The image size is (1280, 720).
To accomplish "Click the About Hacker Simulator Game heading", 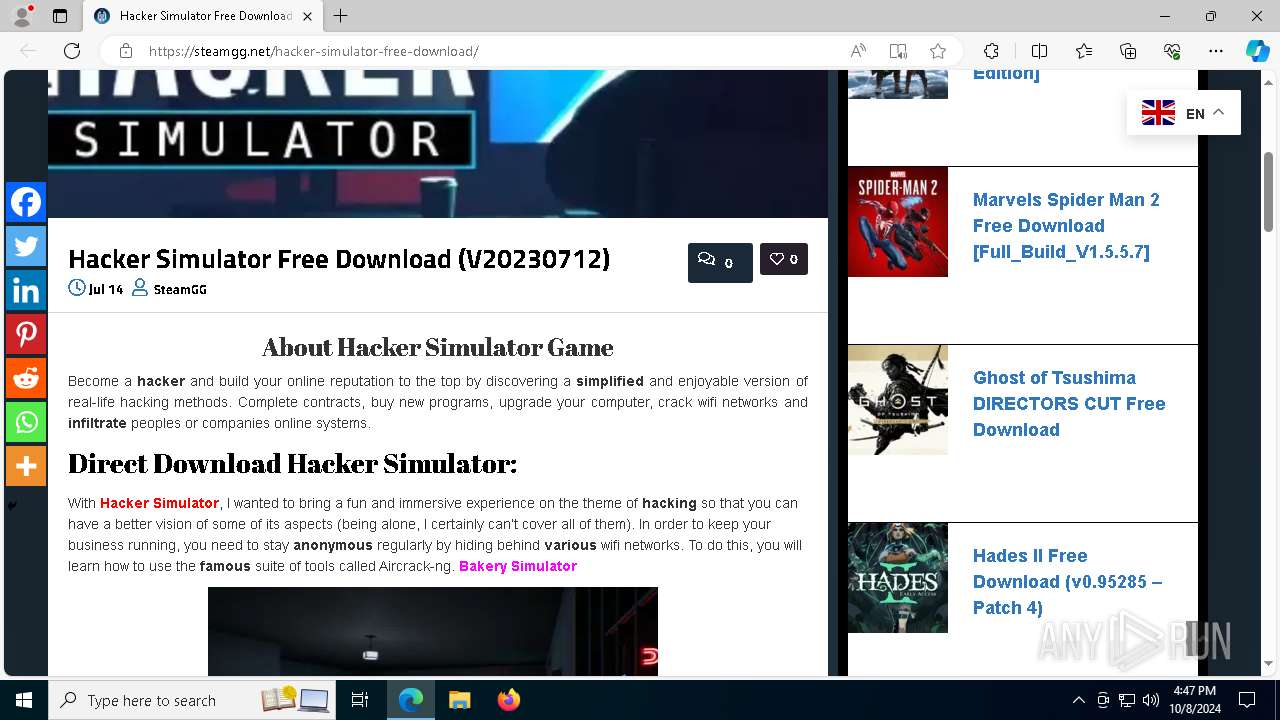I will pyautogui.click(x=438, y=347).
